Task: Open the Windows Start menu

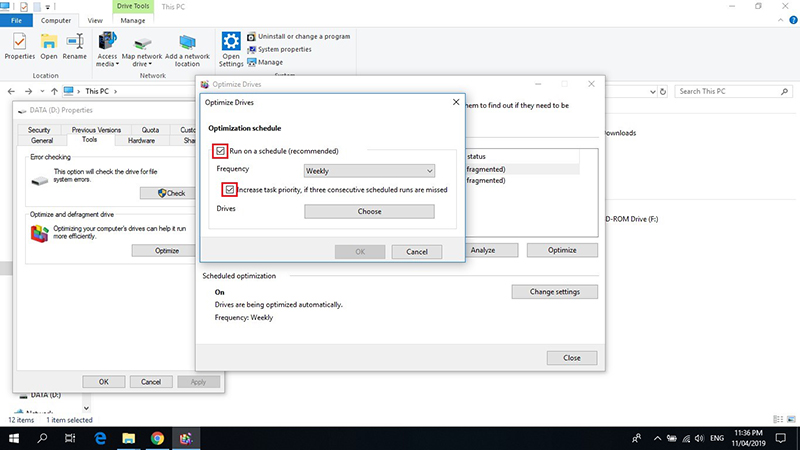Action: click(14, 438)
